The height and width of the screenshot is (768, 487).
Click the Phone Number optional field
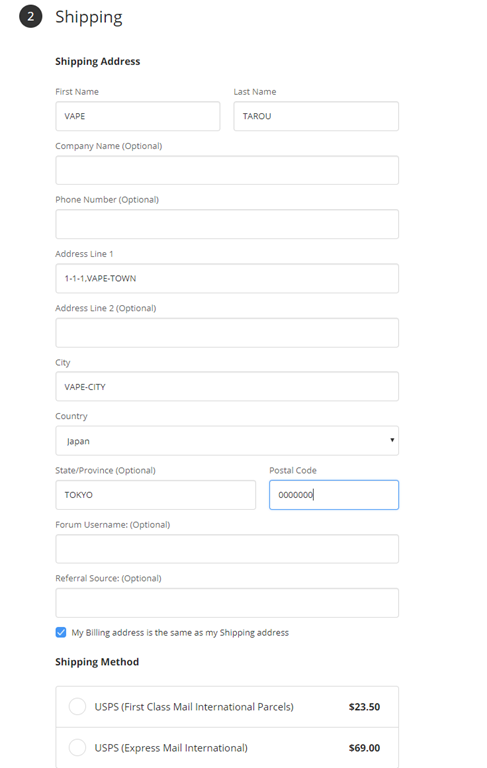pos(227,224)
